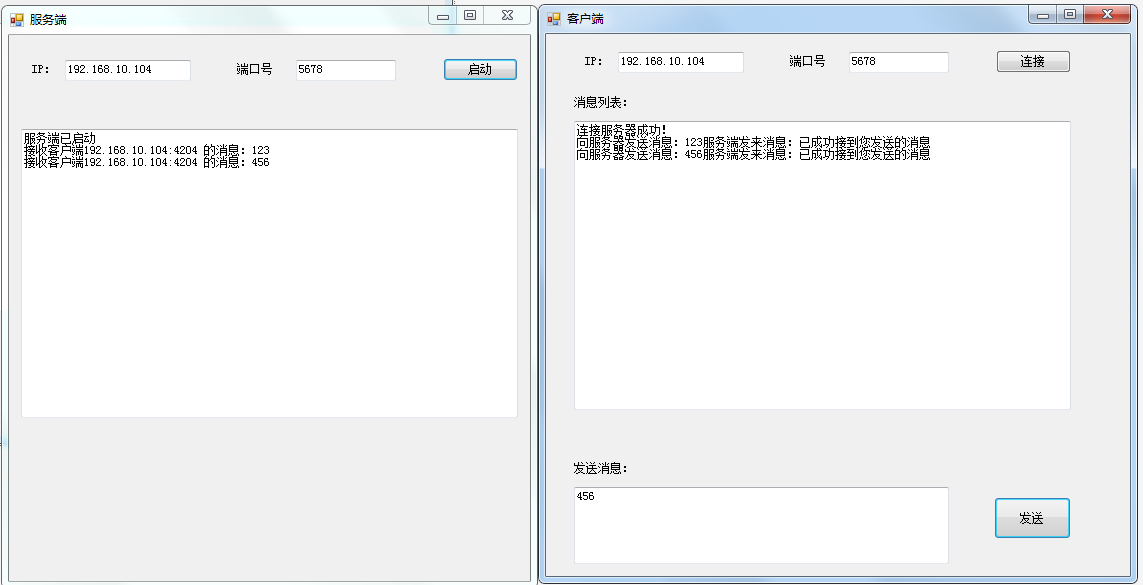This screenshot has width=1143, height=585.
Task: Click the IP label in the 服务端 window
Action: pos(40,70)
